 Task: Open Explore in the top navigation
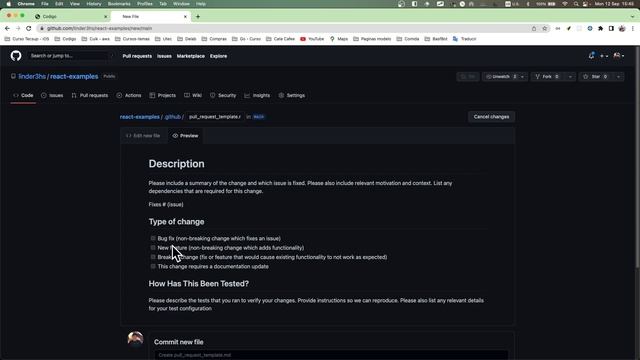(x=218, y=56)
